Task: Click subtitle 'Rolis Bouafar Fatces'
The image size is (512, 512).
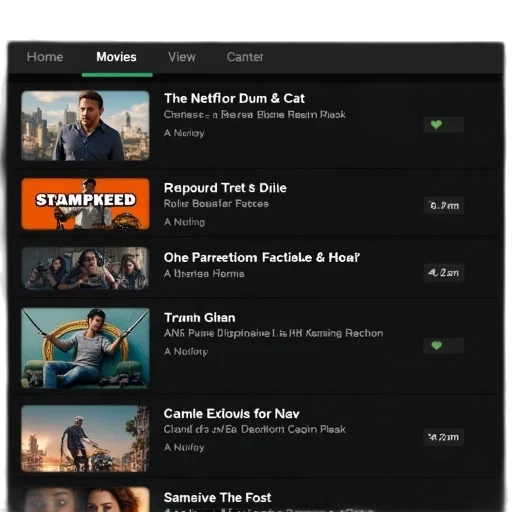Action: coord(216,204)
